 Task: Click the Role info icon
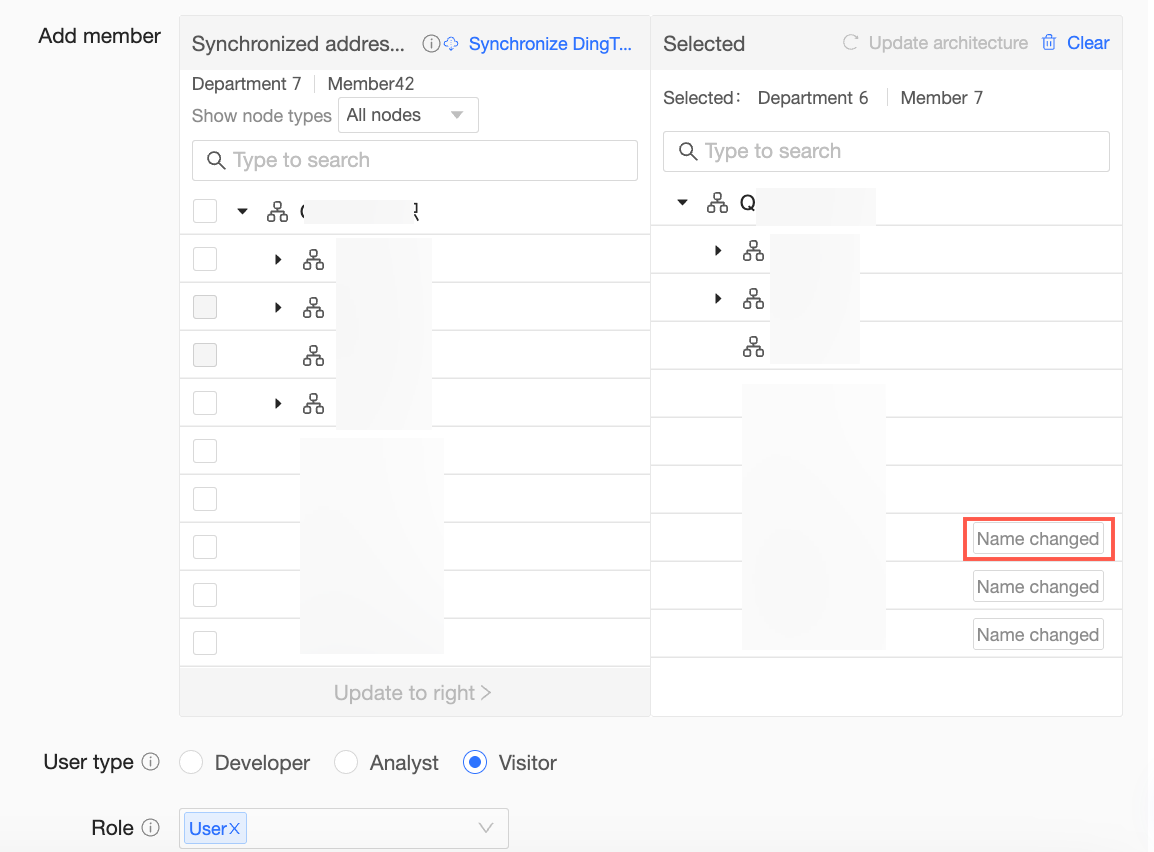(x=150, y=828)
